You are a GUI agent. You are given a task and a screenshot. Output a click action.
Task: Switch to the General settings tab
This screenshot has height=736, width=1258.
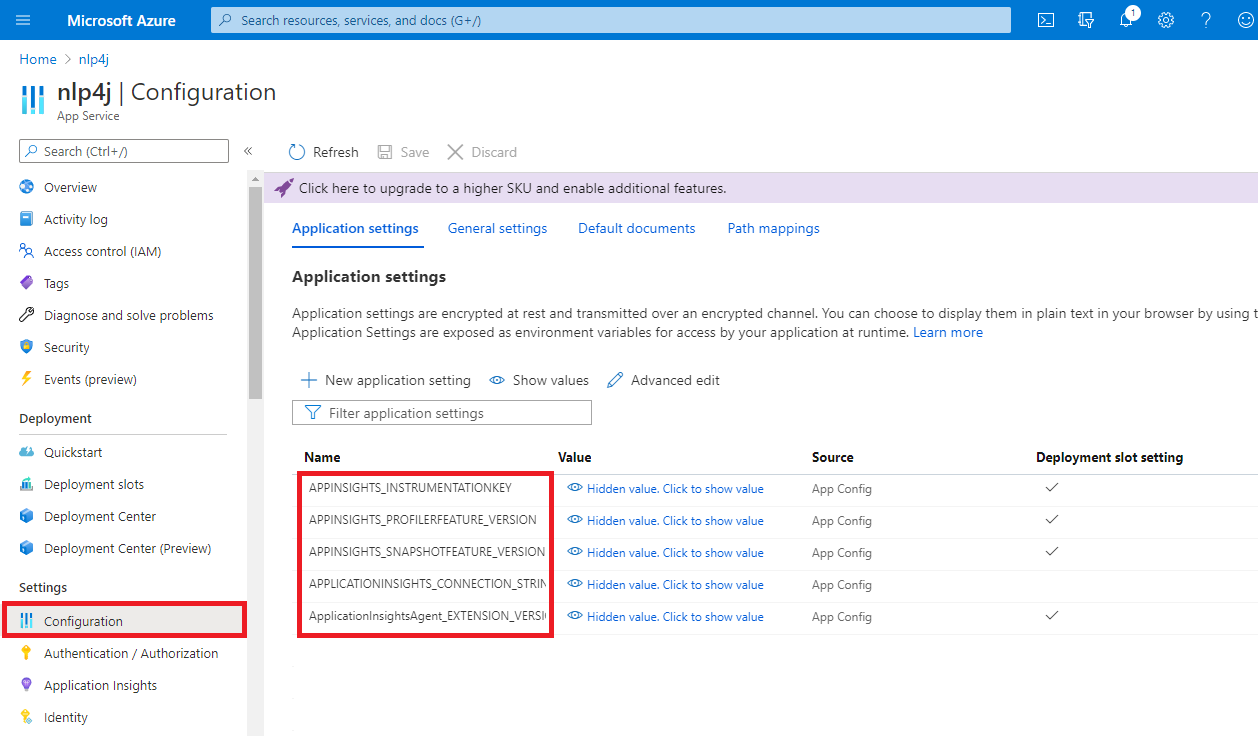(497, 228)
